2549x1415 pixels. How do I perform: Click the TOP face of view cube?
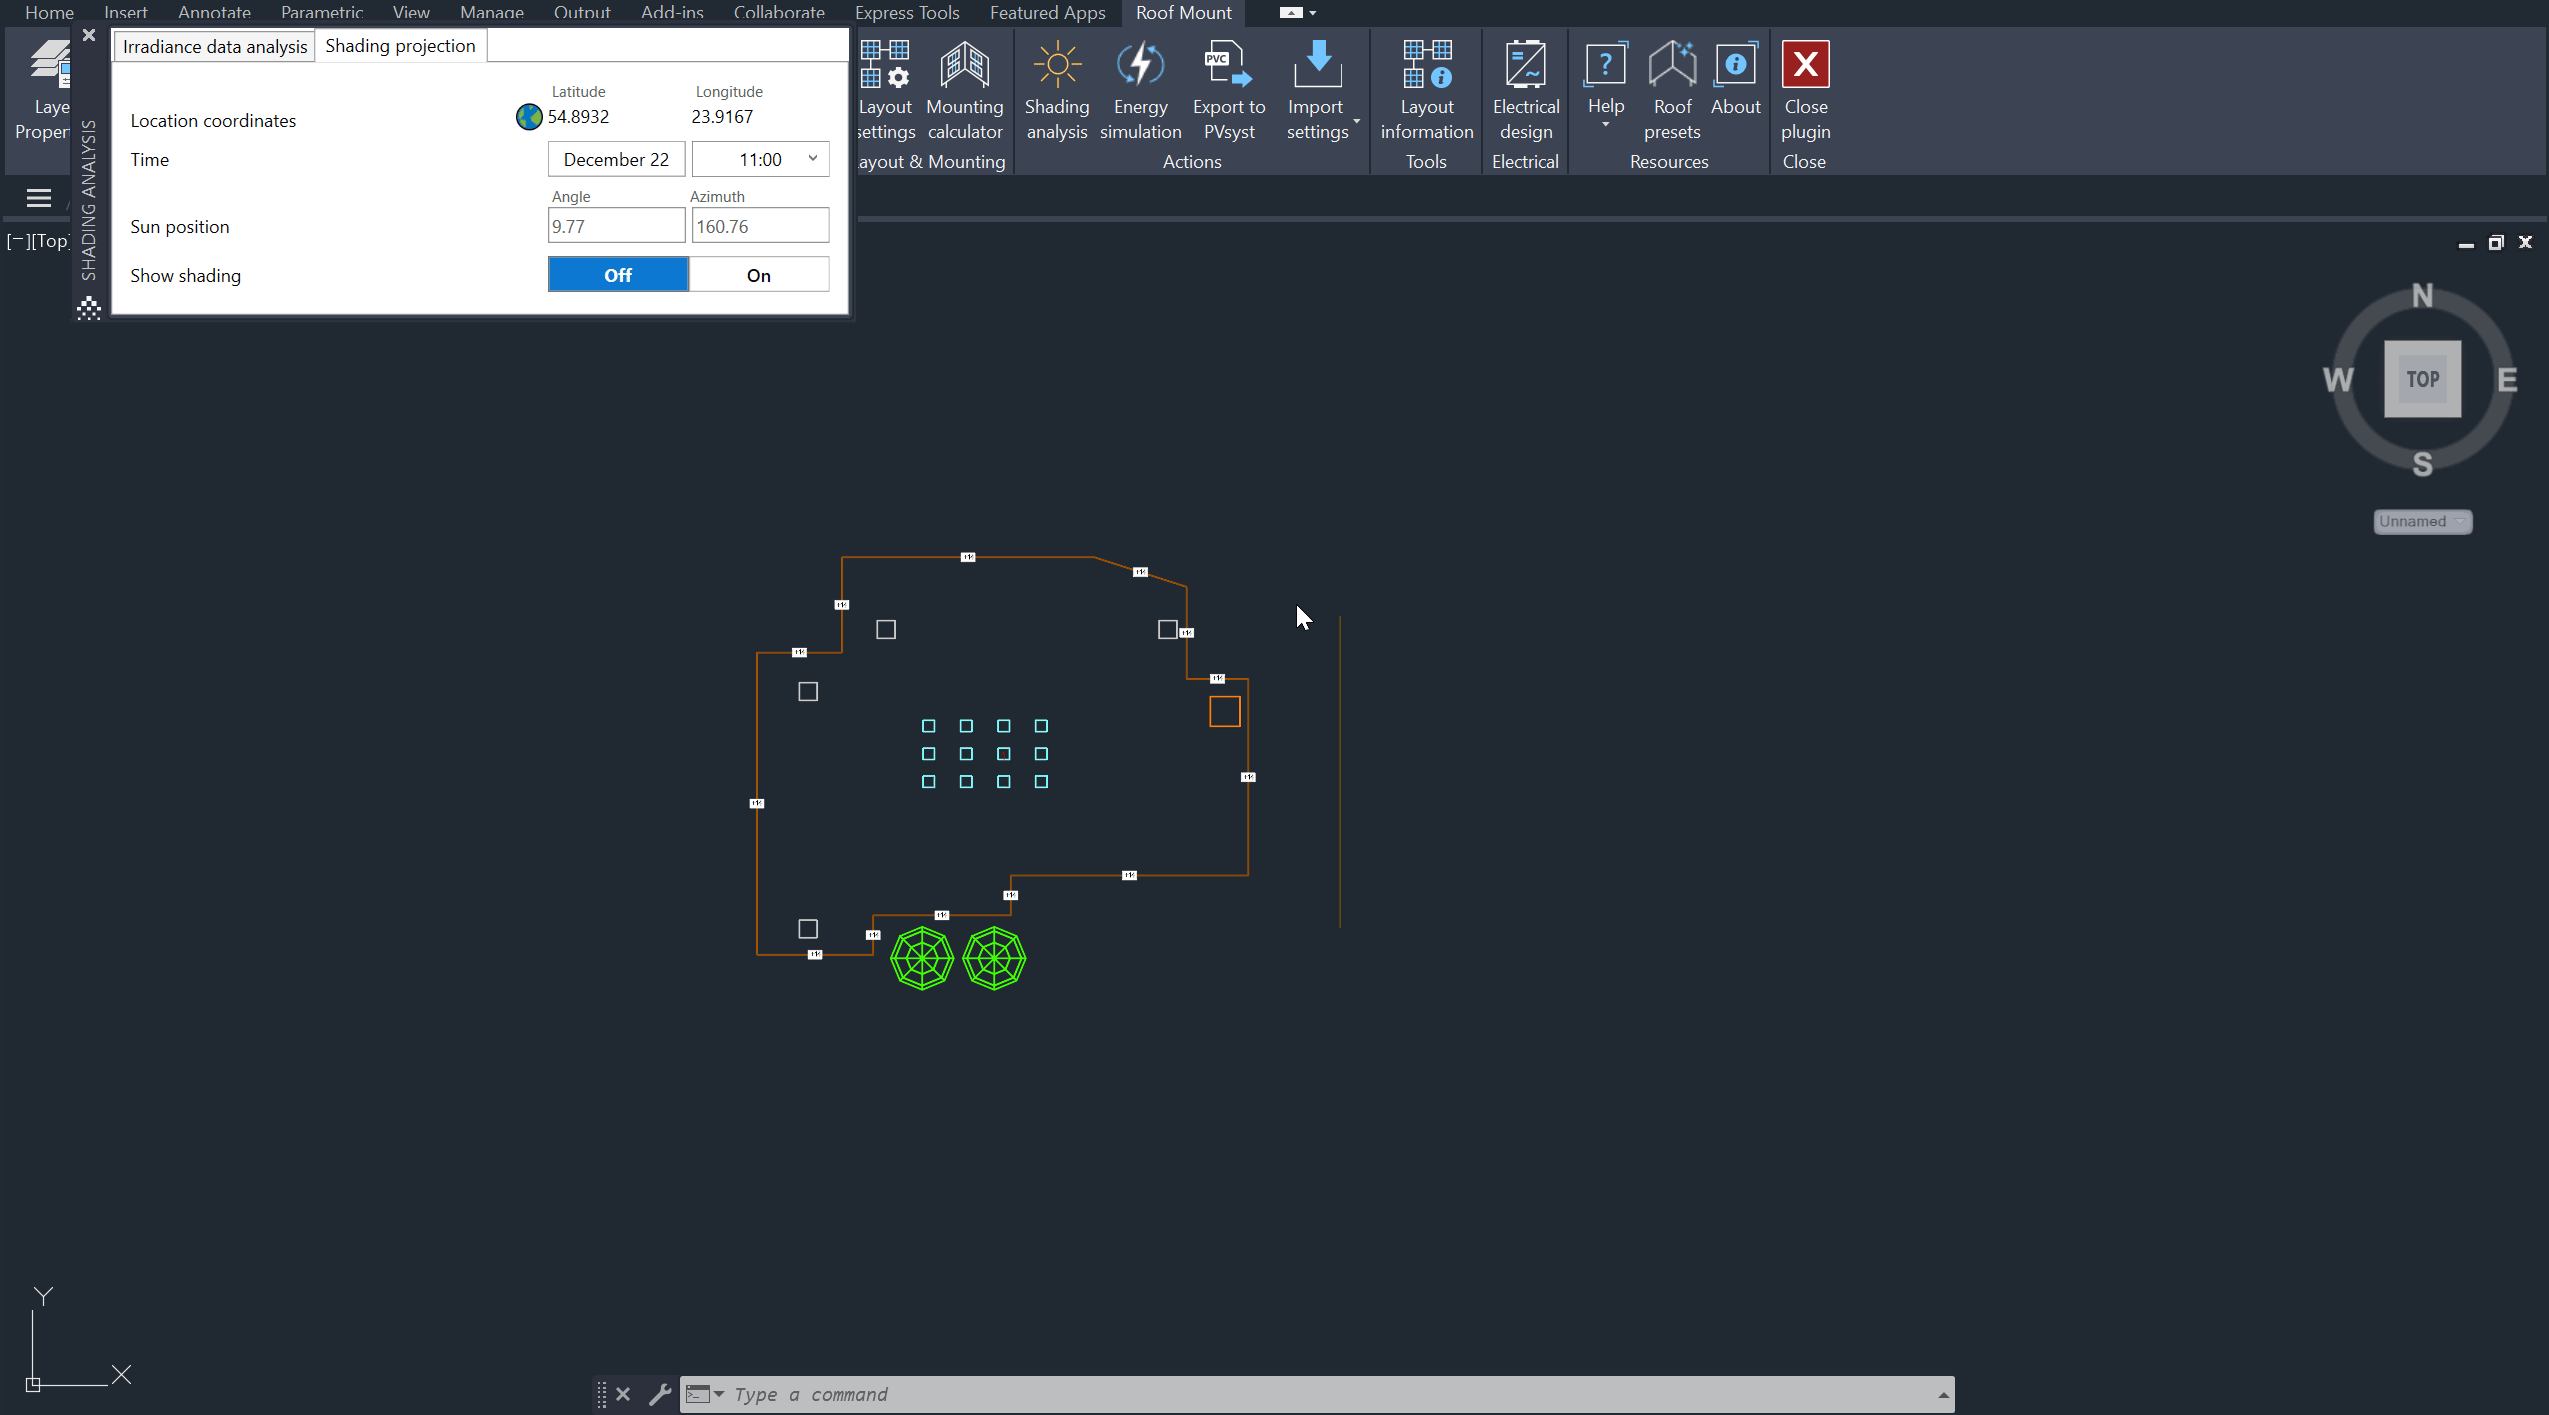pos(2421,379)
